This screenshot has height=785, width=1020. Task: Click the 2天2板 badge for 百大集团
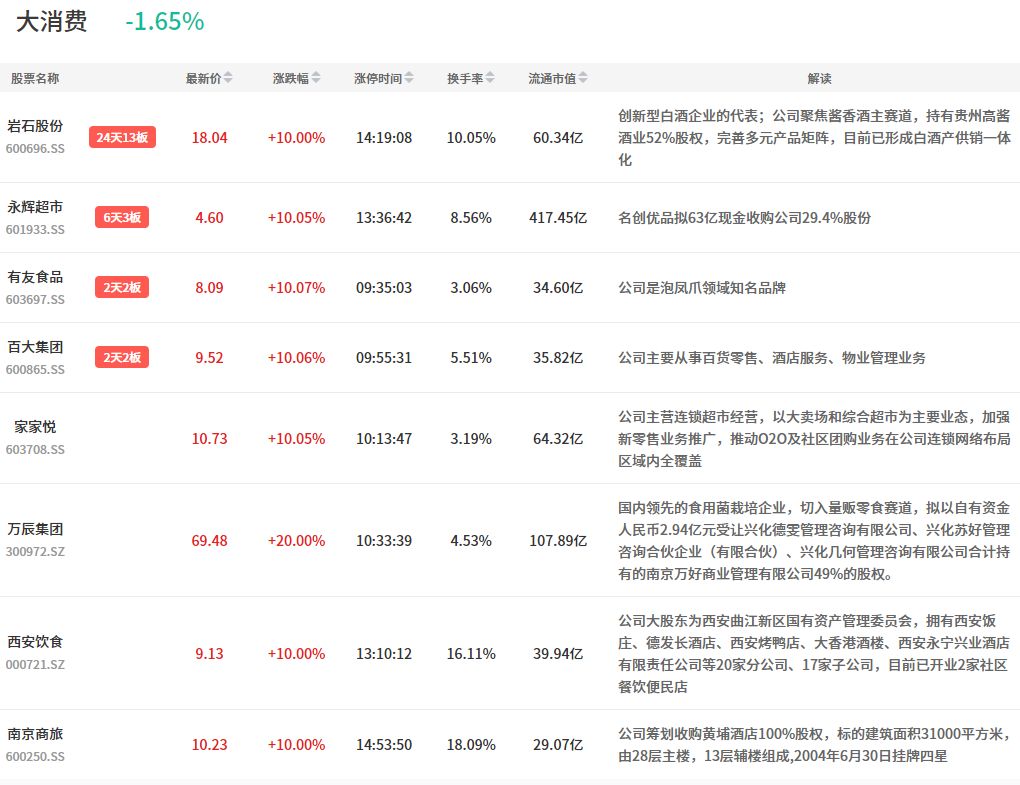point(122,357)
